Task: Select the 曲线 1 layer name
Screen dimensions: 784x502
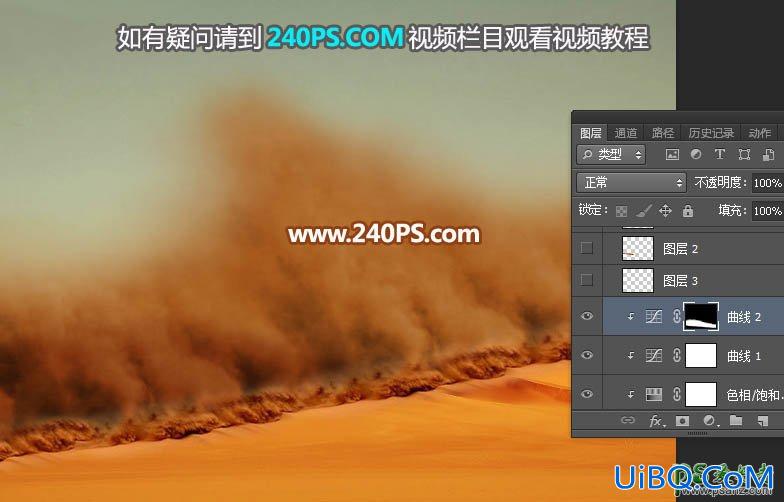Action: click(744, 356)
